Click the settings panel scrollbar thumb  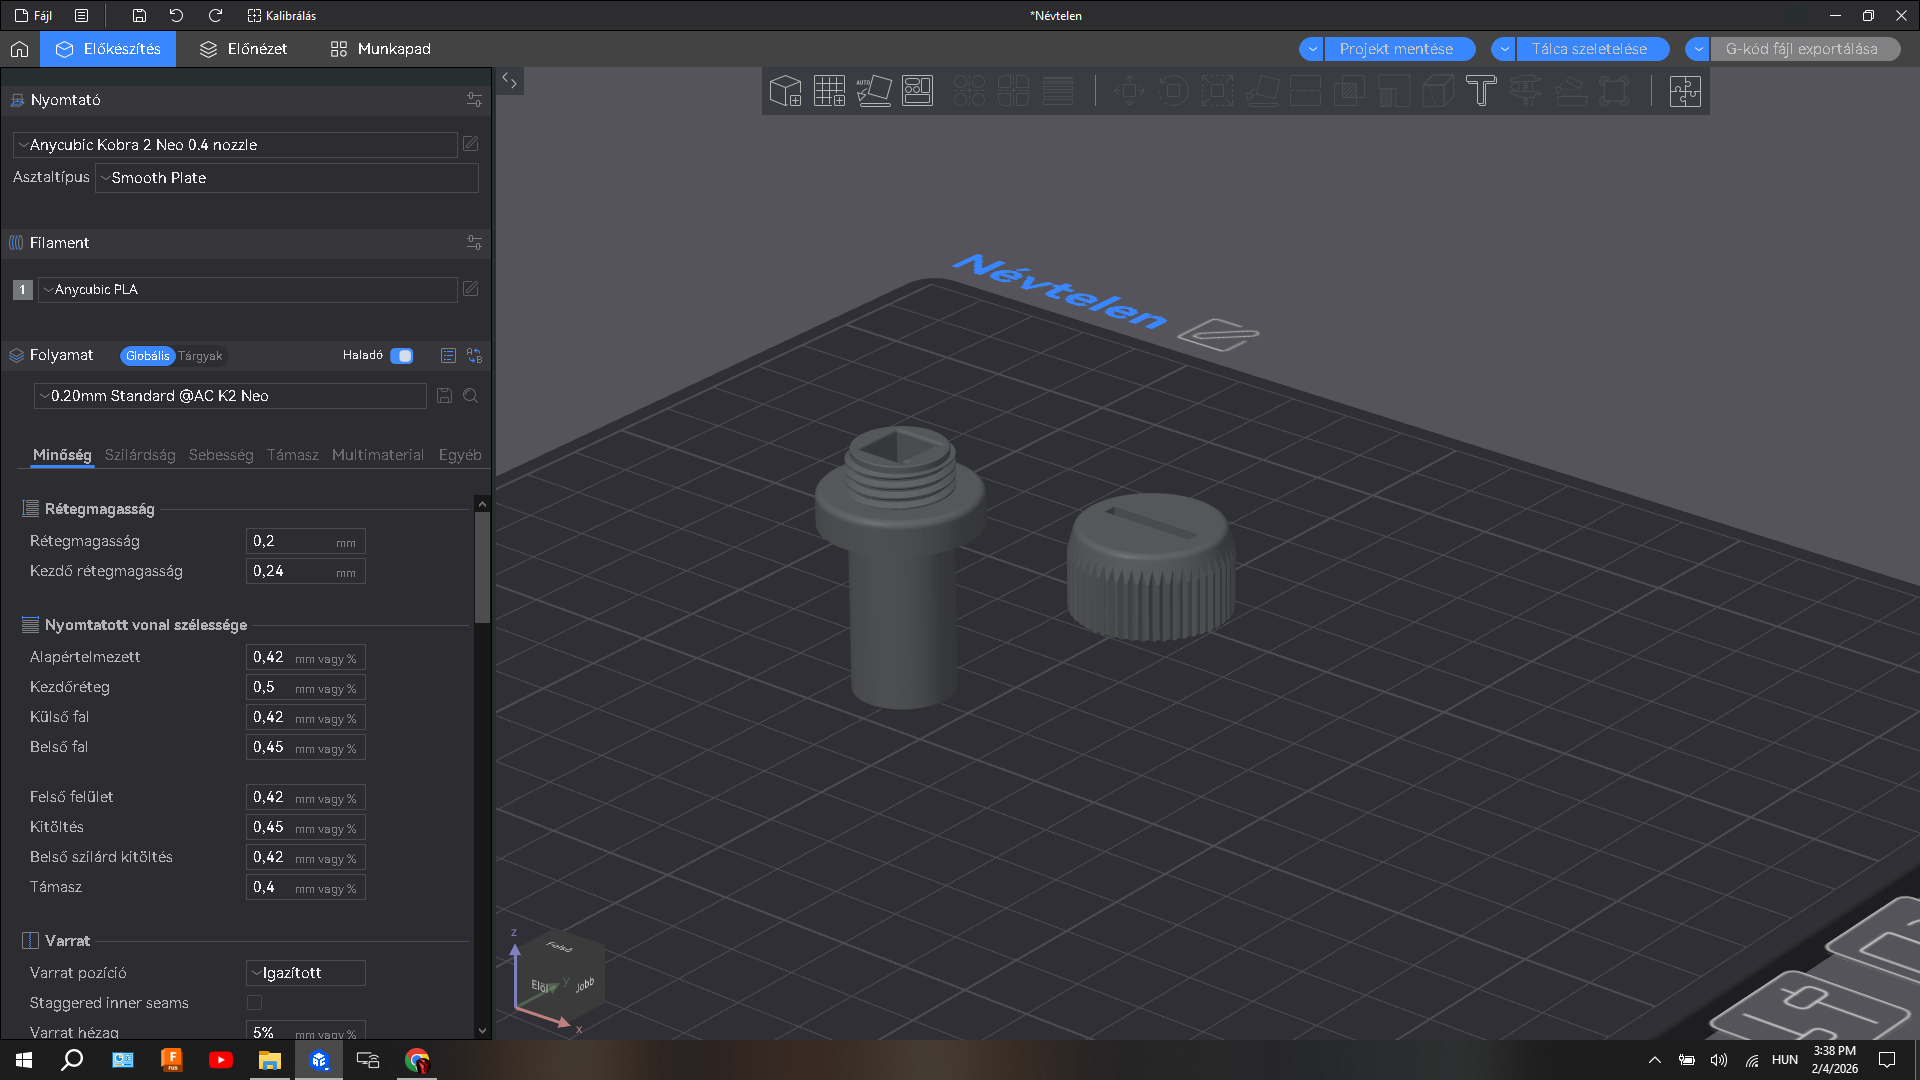(x=482, y=567)
